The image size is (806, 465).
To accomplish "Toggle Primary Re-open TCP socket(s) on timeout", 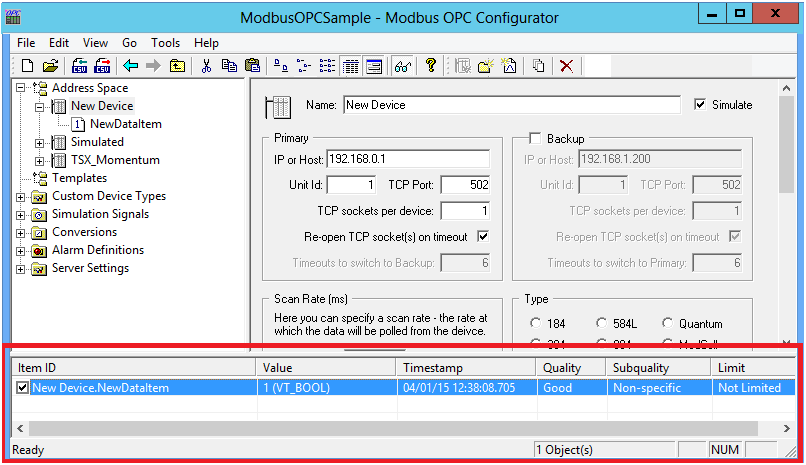I will 483,237.
